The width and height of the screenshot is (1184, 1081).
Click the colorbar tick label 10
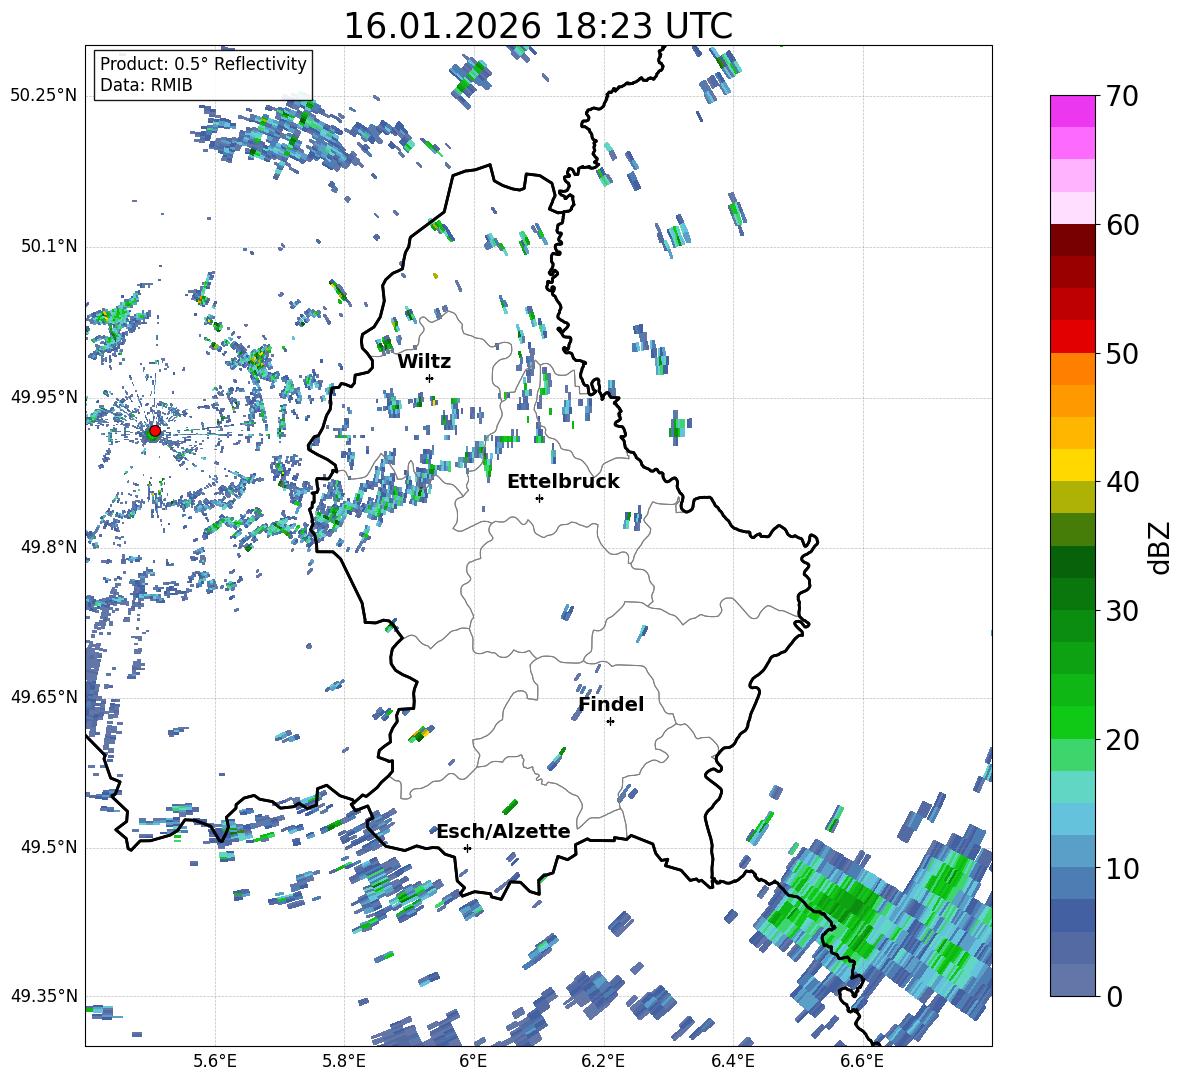click(x=1122, y=868)
